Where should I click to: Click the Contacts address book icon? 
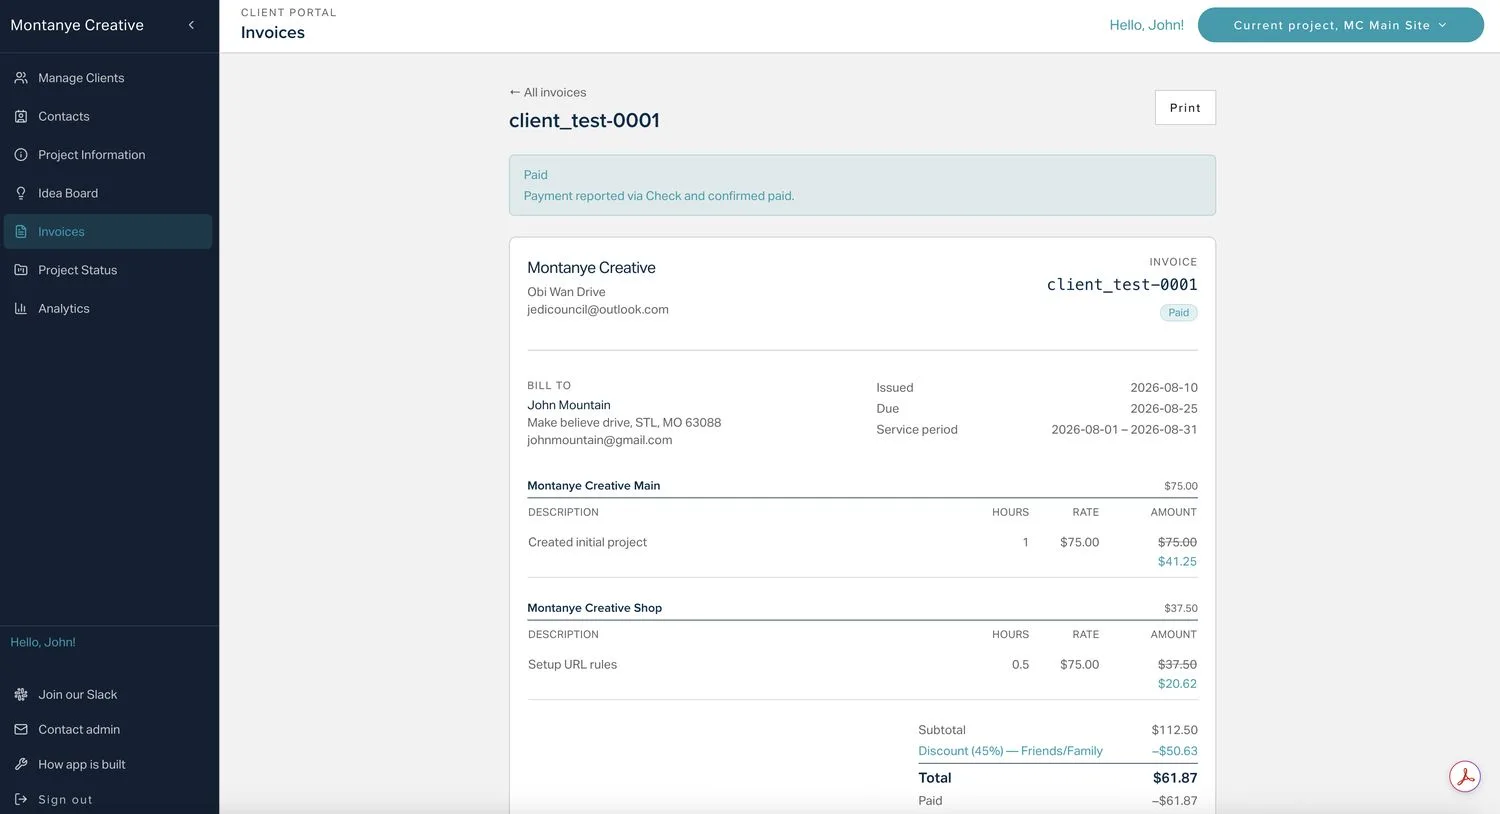click(x=21, y=116)
